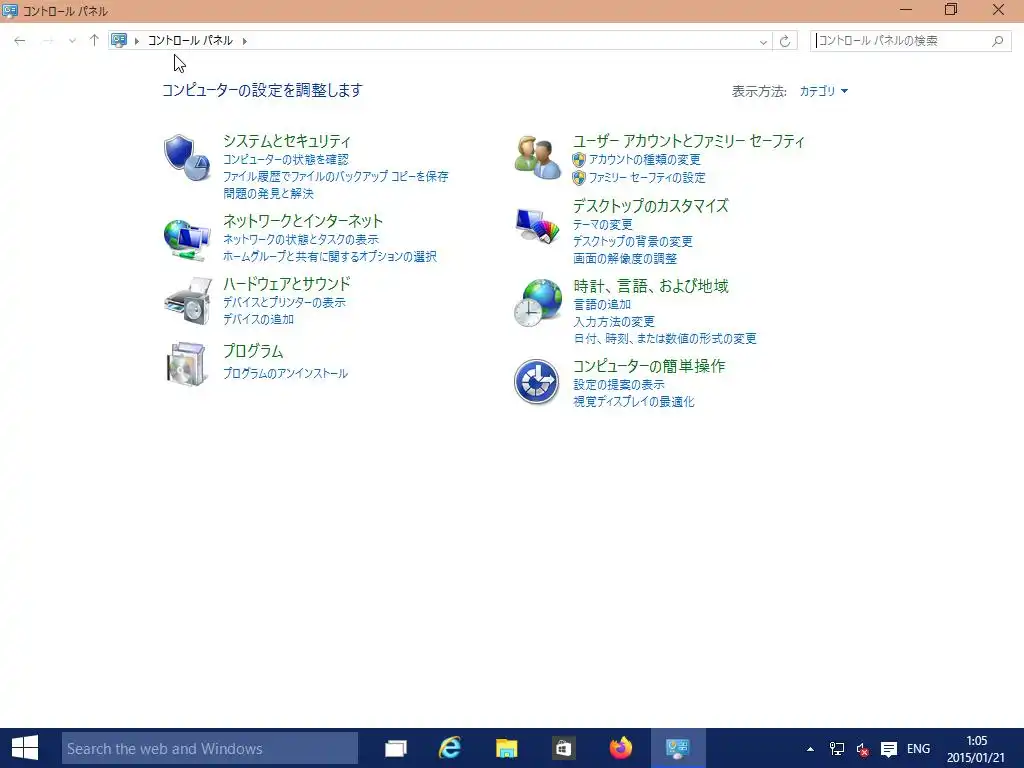Screen dimensions: 1024x768
Task: Open ネットワークとインターネット category heading
Action: point(303,221)
